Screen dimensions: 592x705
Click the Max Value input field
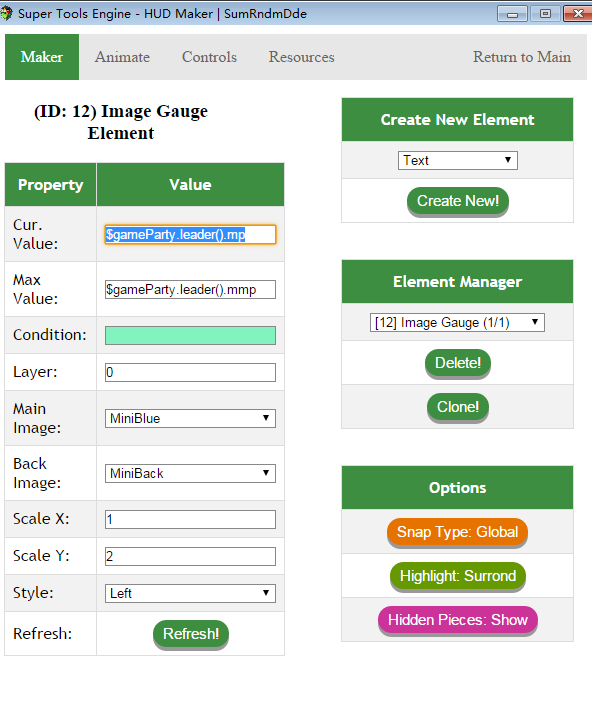tap(190, 290)
